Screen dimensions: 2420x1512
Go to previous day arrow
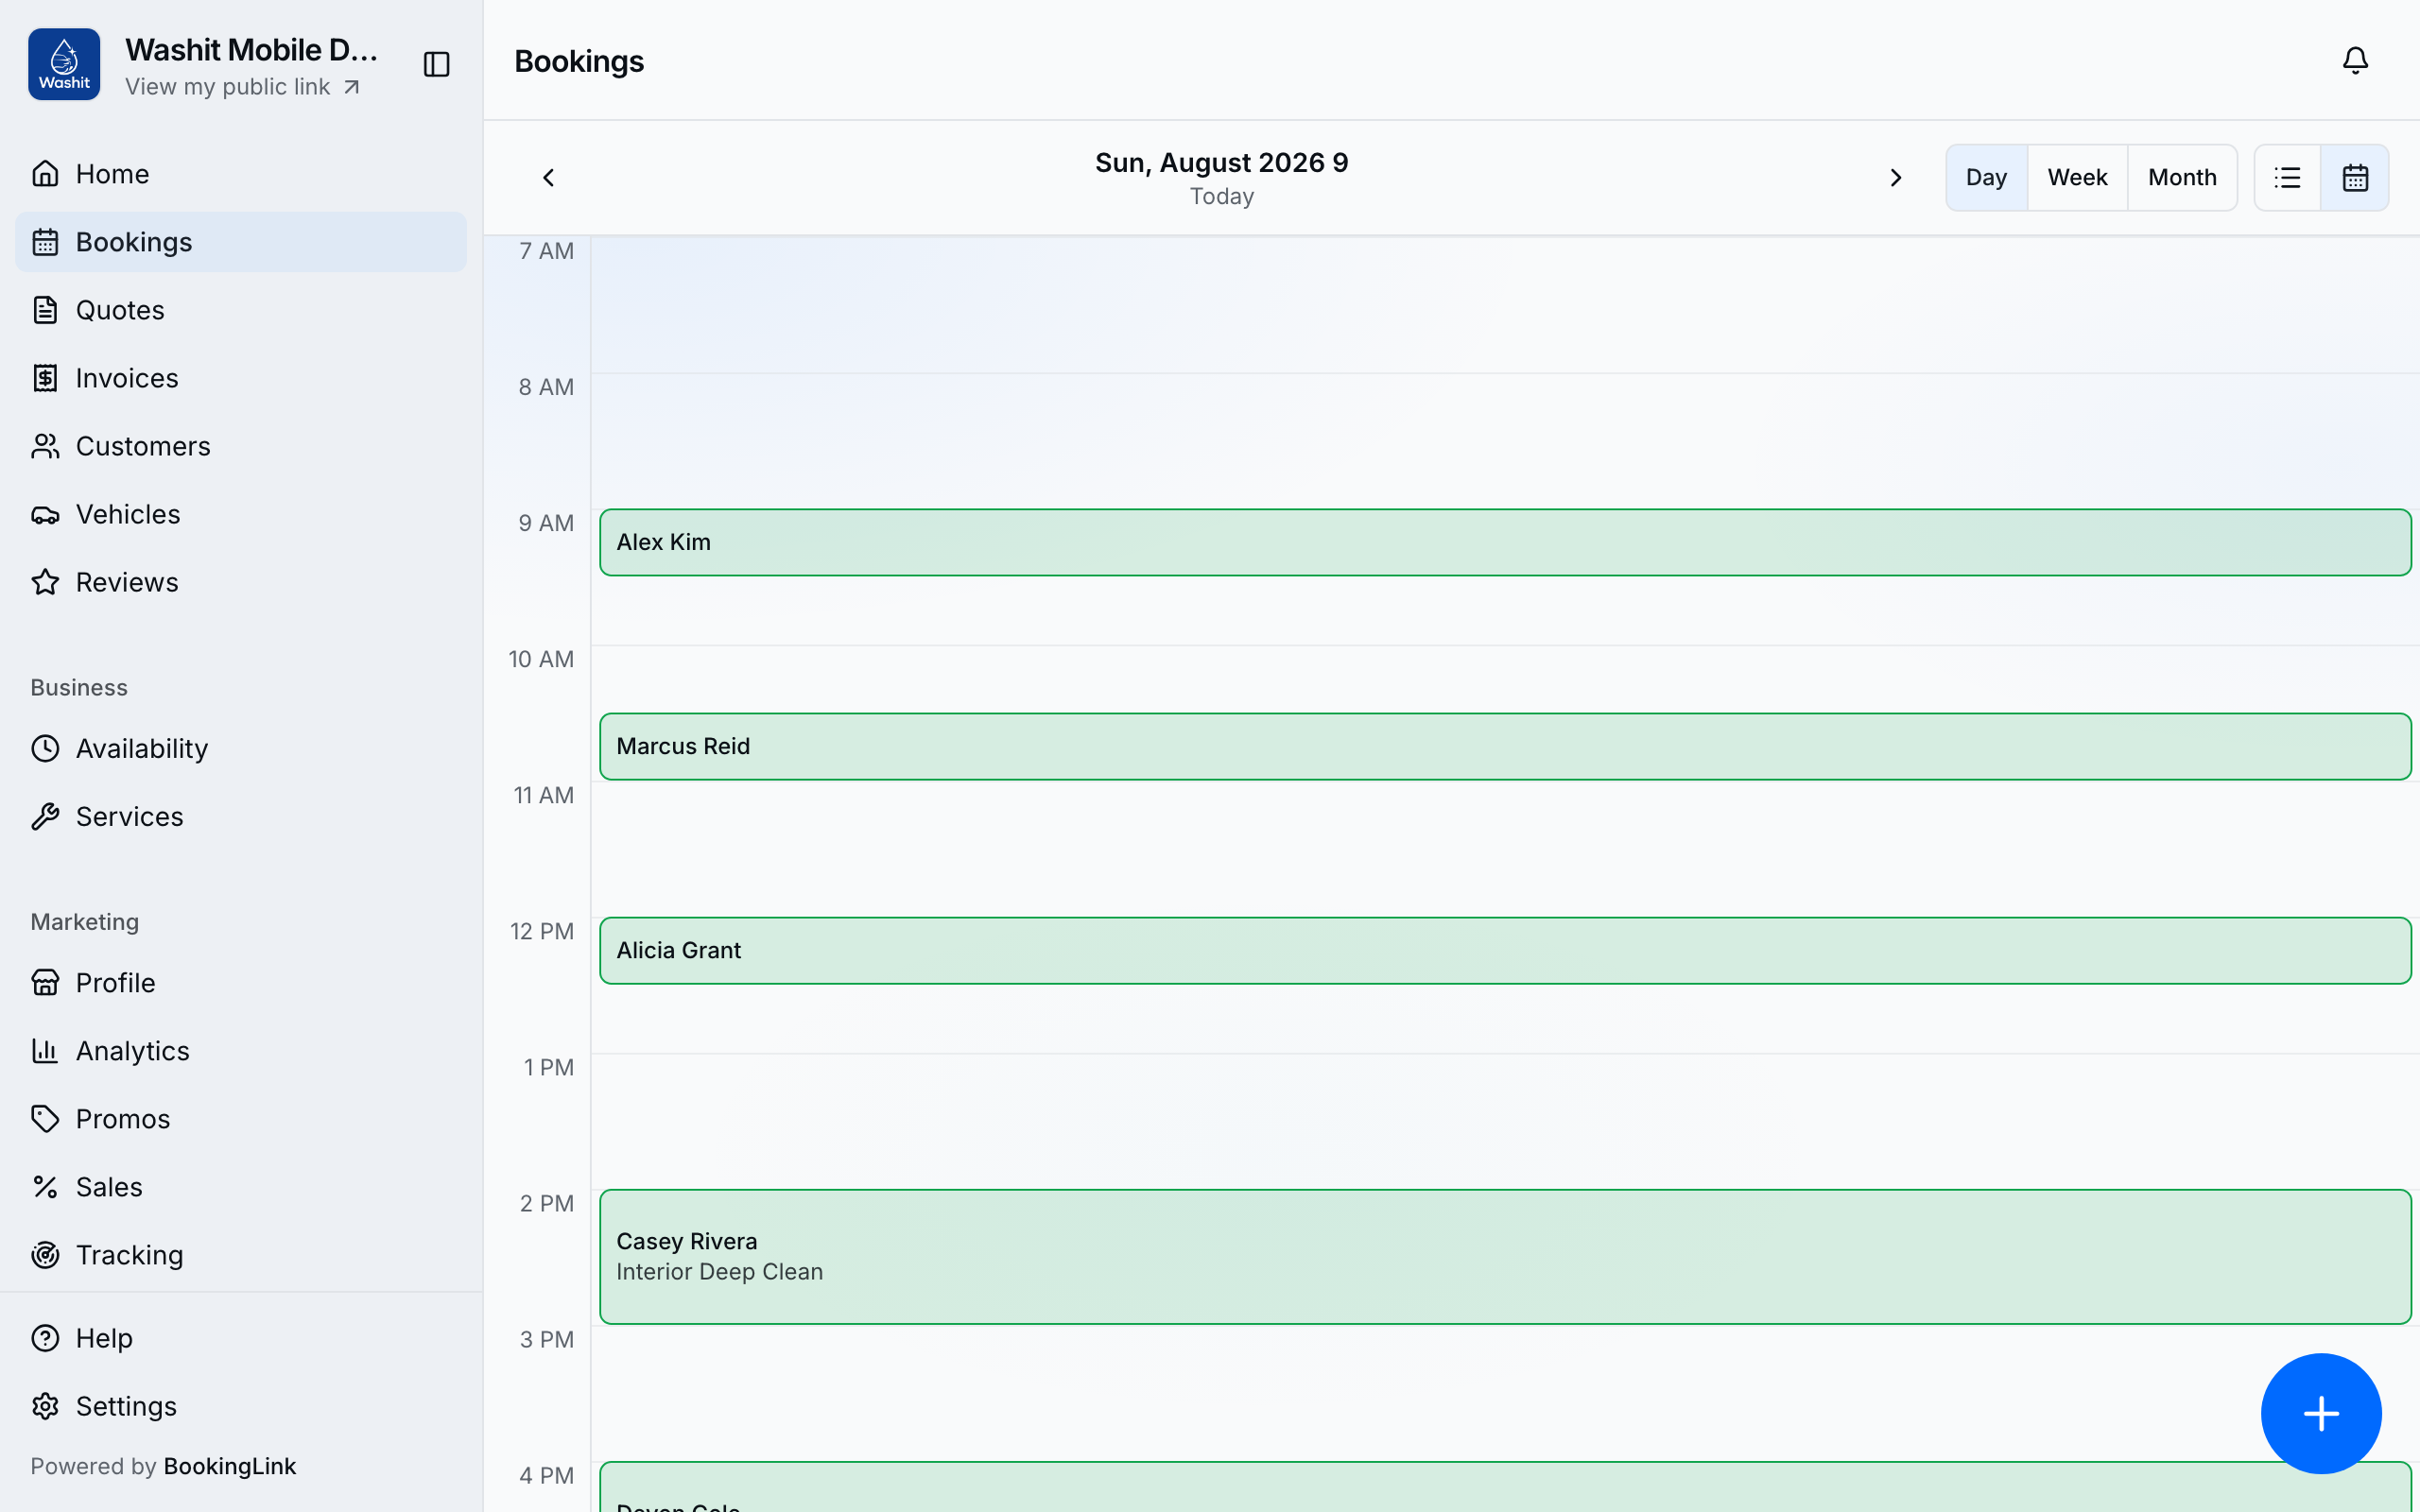click(548, 178)
